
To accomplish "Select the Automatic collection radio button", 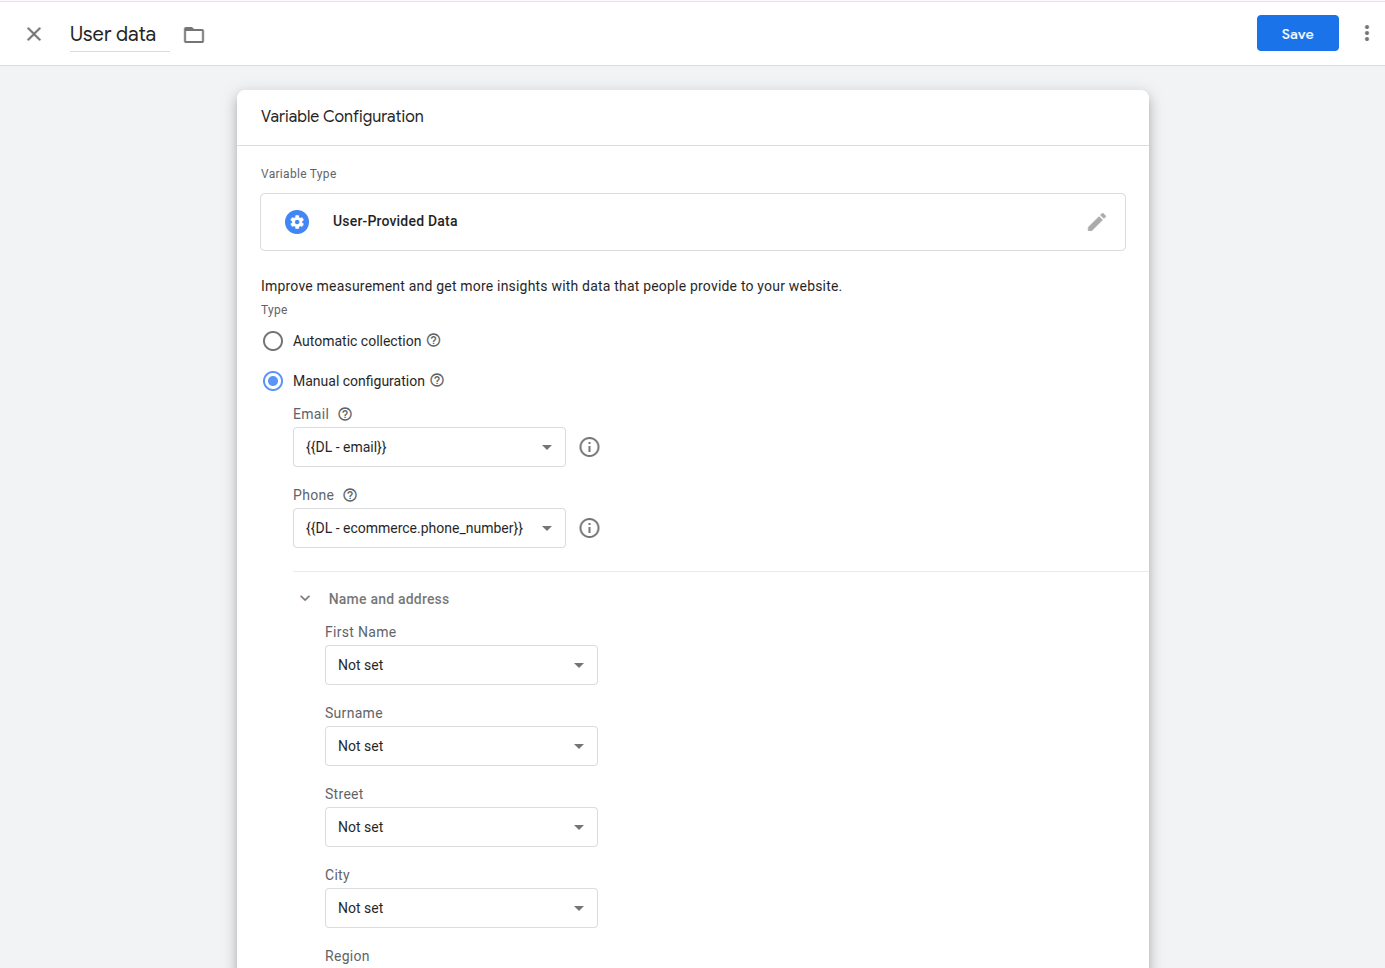I will point(272,340).
